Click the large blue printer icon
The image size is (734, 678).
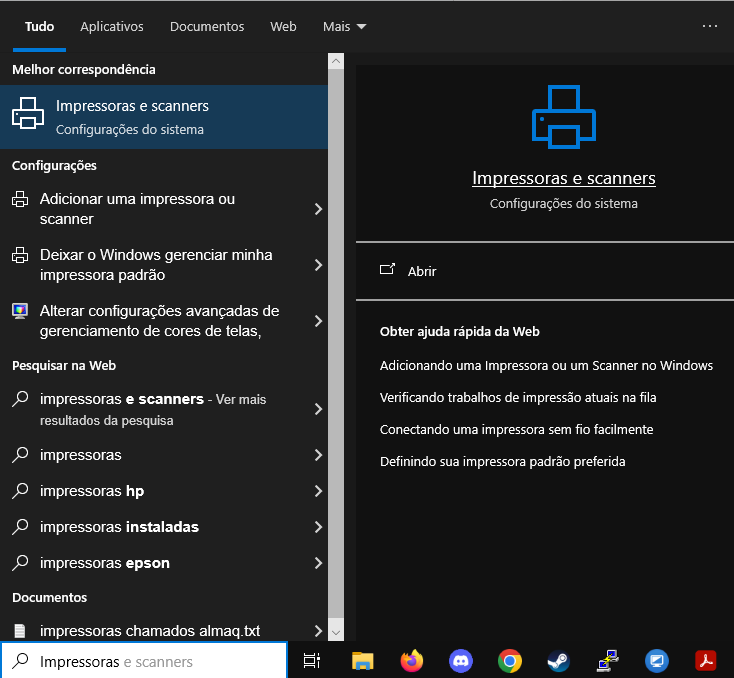[563, 117]
